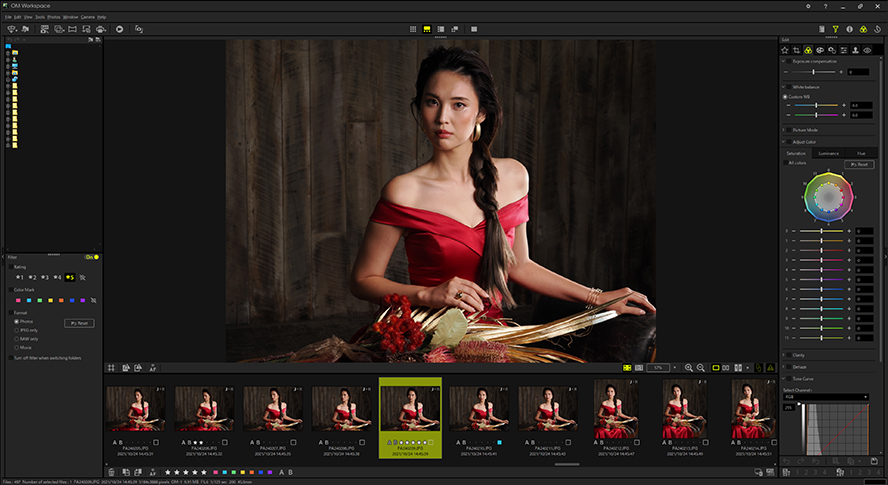Click the import from camera toolbar icon

pos(12,29)
